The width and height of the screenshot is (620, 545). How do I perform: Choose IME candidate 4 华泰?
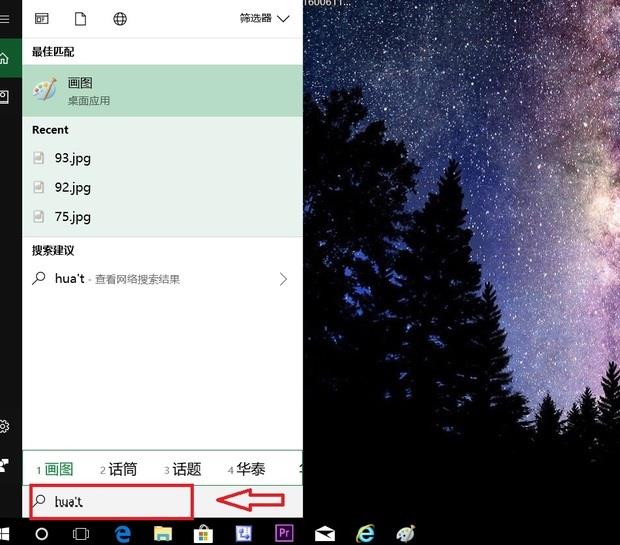point(246,469)
